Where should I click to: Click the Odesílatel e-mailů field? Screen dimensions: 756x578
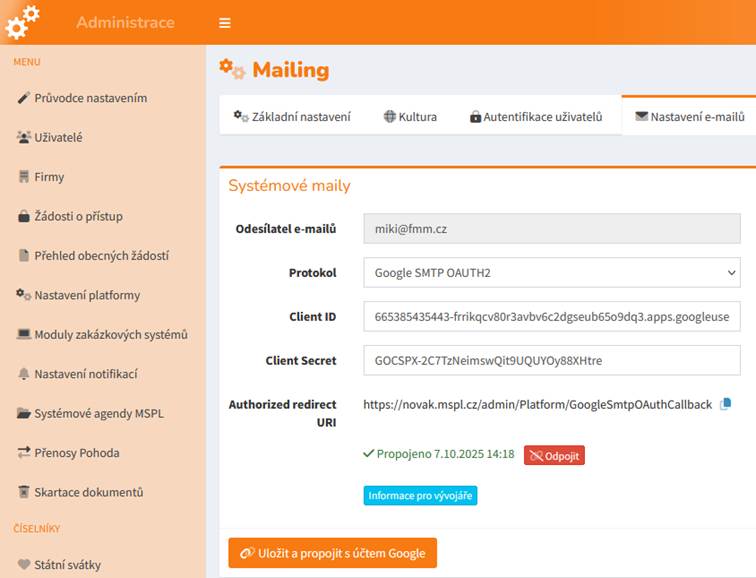click(552, 229)
